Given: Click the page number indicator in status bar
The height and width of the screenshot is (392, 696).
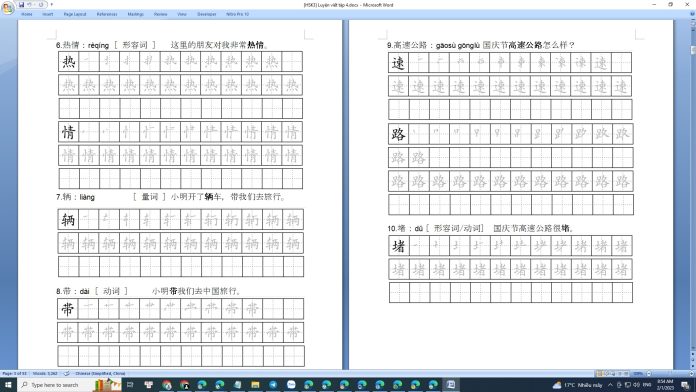Looking at the screenshot, I should [15, 373].
